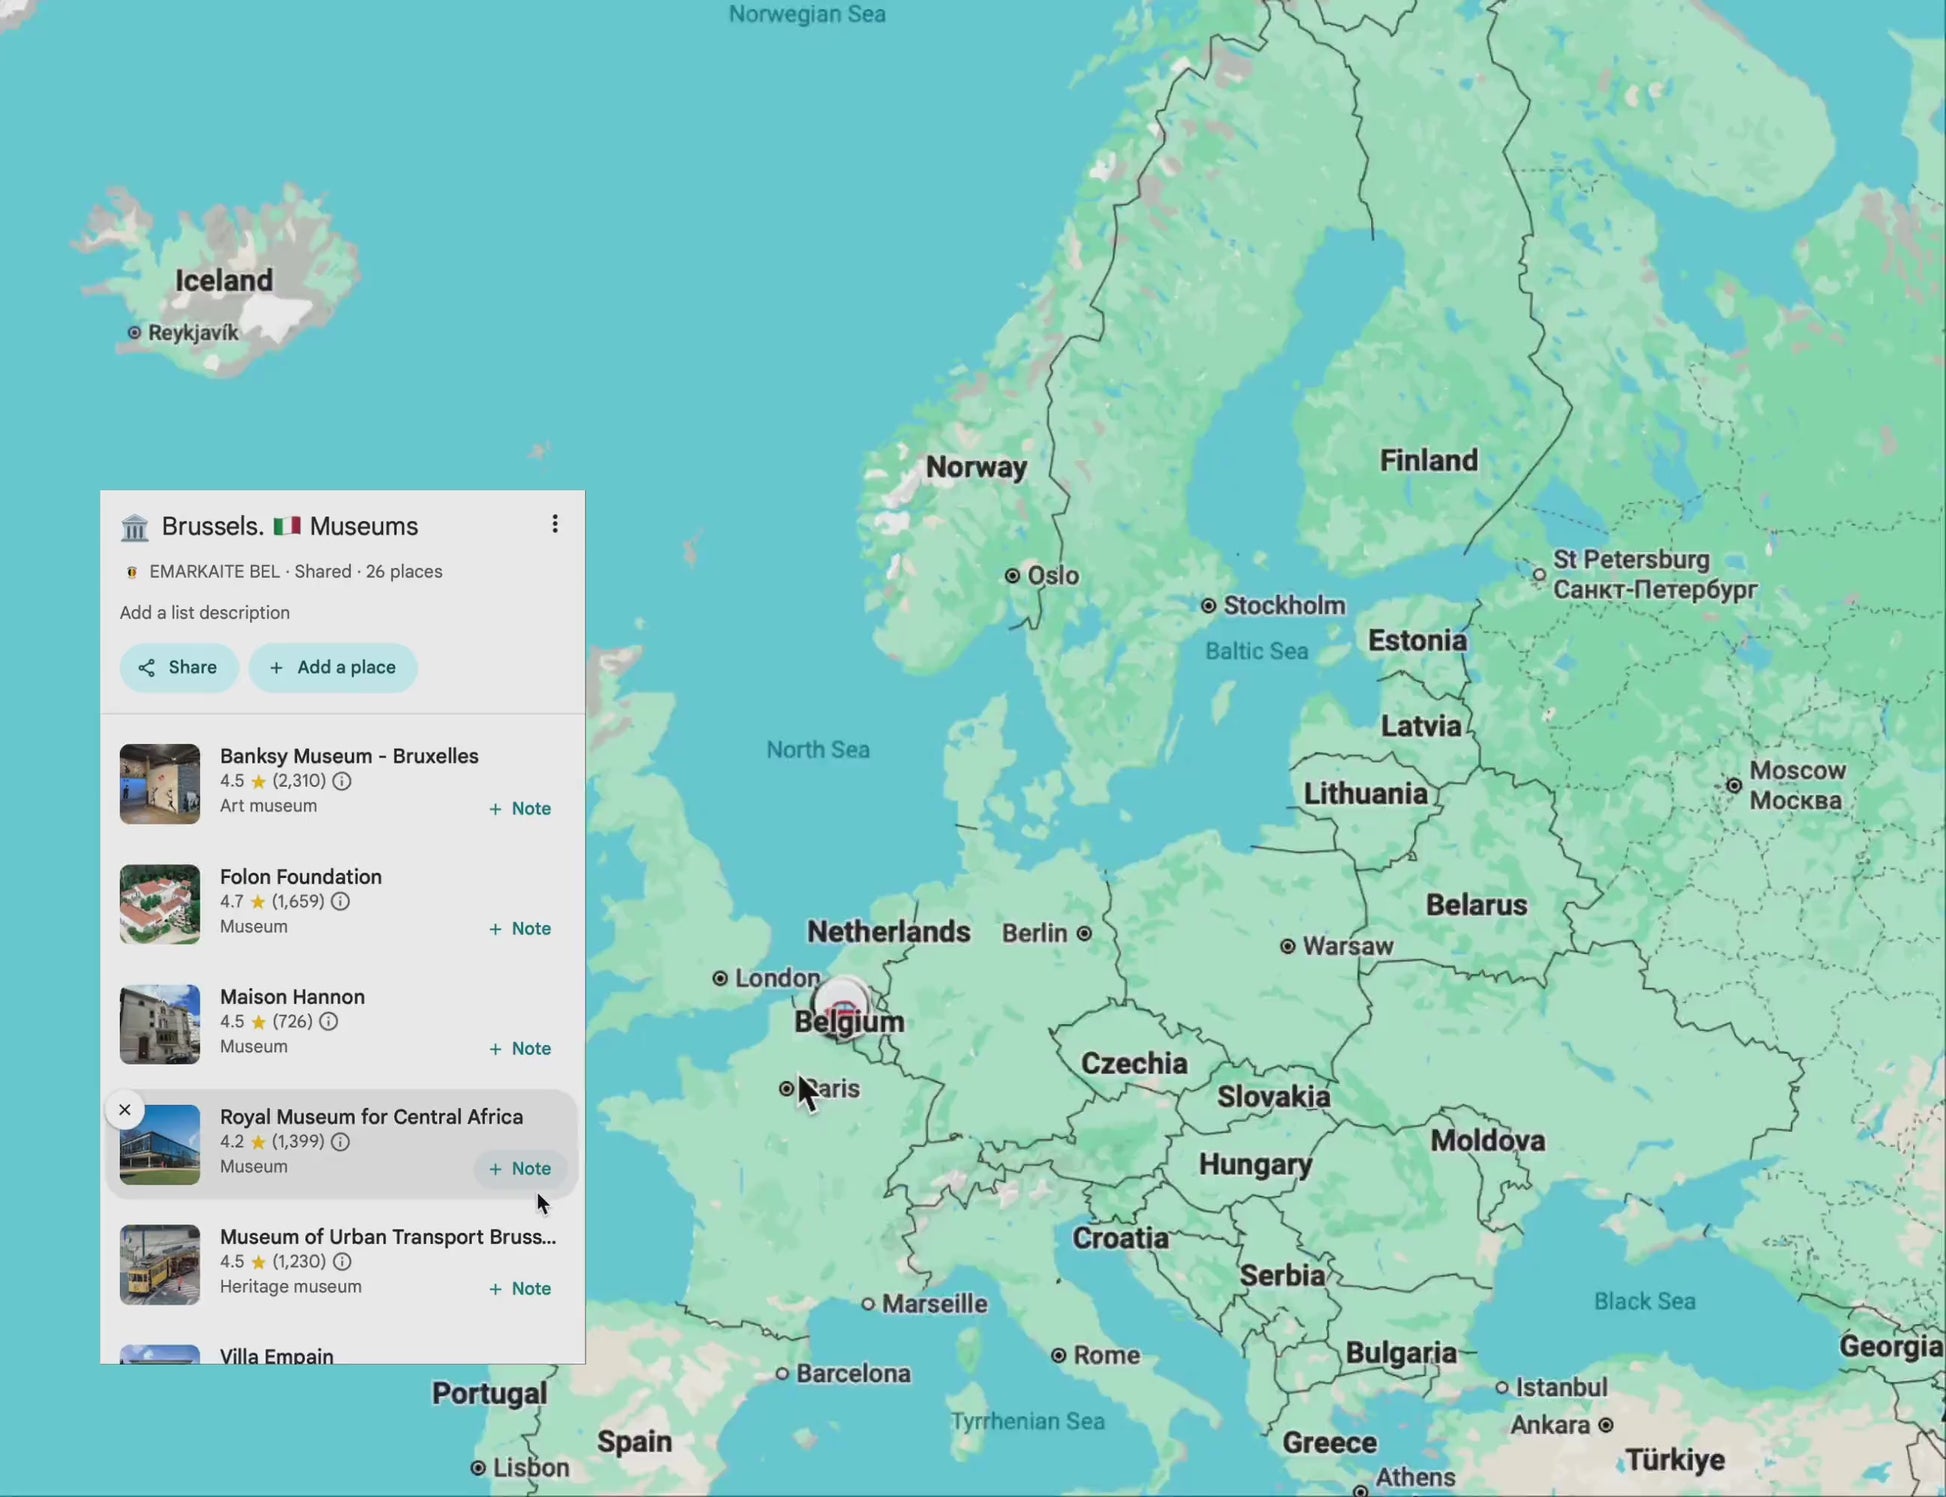Click the Add a list description field

(205, 612)
